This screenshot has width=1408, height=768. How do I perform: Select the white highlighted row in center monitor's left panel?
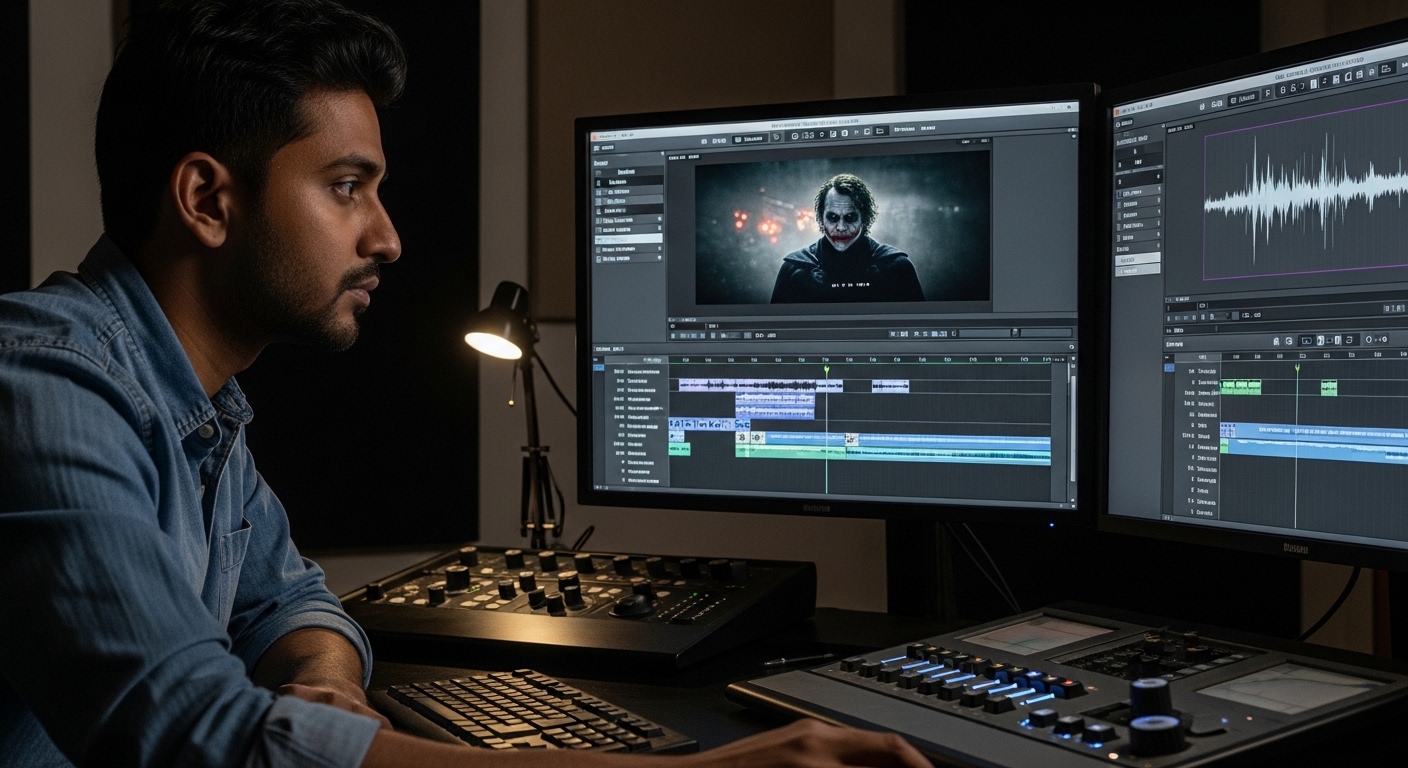click(x=628, y=239)
